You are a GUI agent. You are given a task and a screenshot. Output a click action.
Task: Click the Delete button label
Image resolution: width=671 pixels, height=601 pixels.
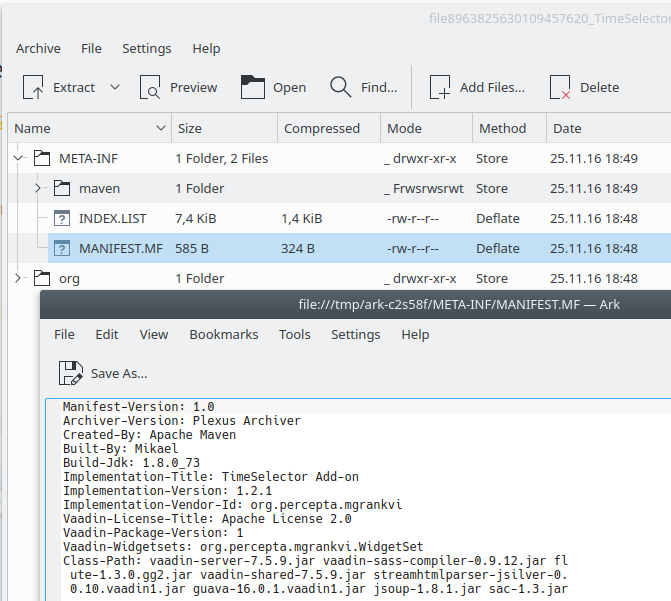[x=600, y=87]
